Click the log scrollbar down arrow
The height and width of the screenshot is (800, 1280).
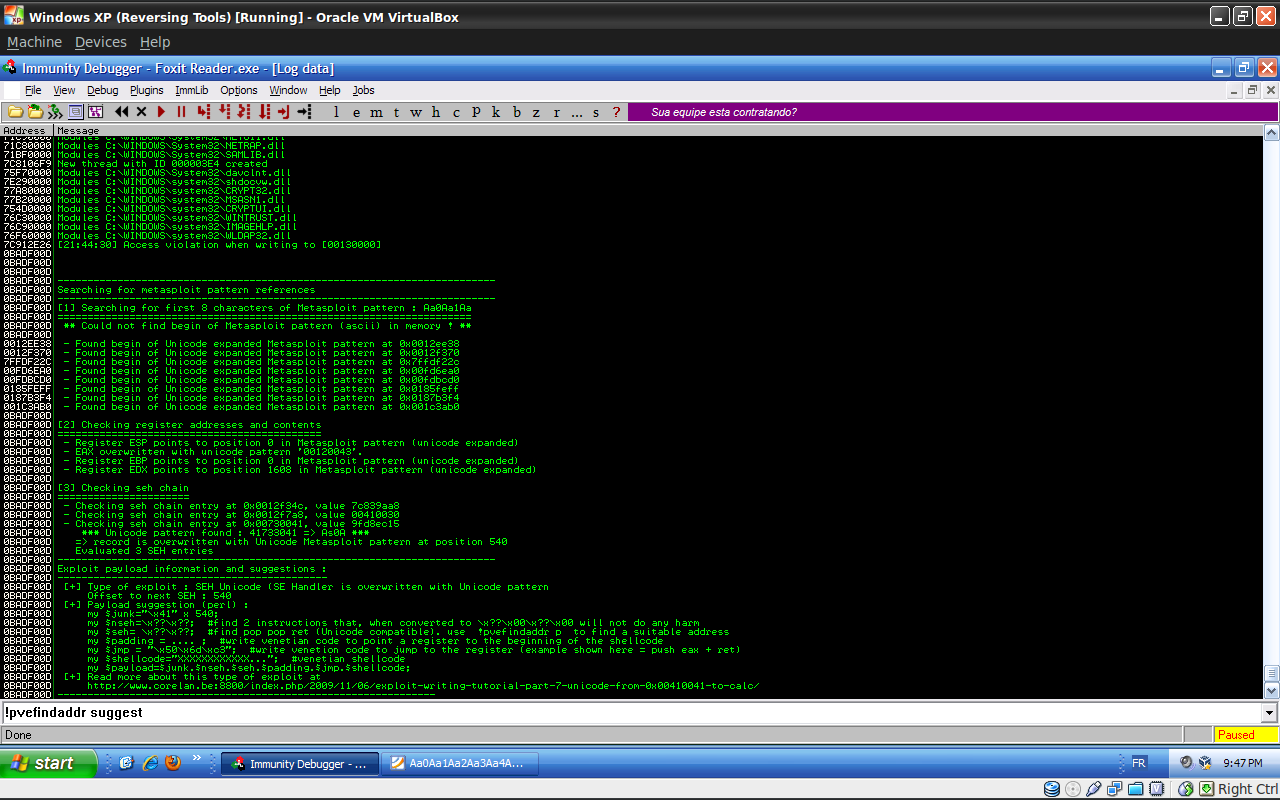point(1271,690)
